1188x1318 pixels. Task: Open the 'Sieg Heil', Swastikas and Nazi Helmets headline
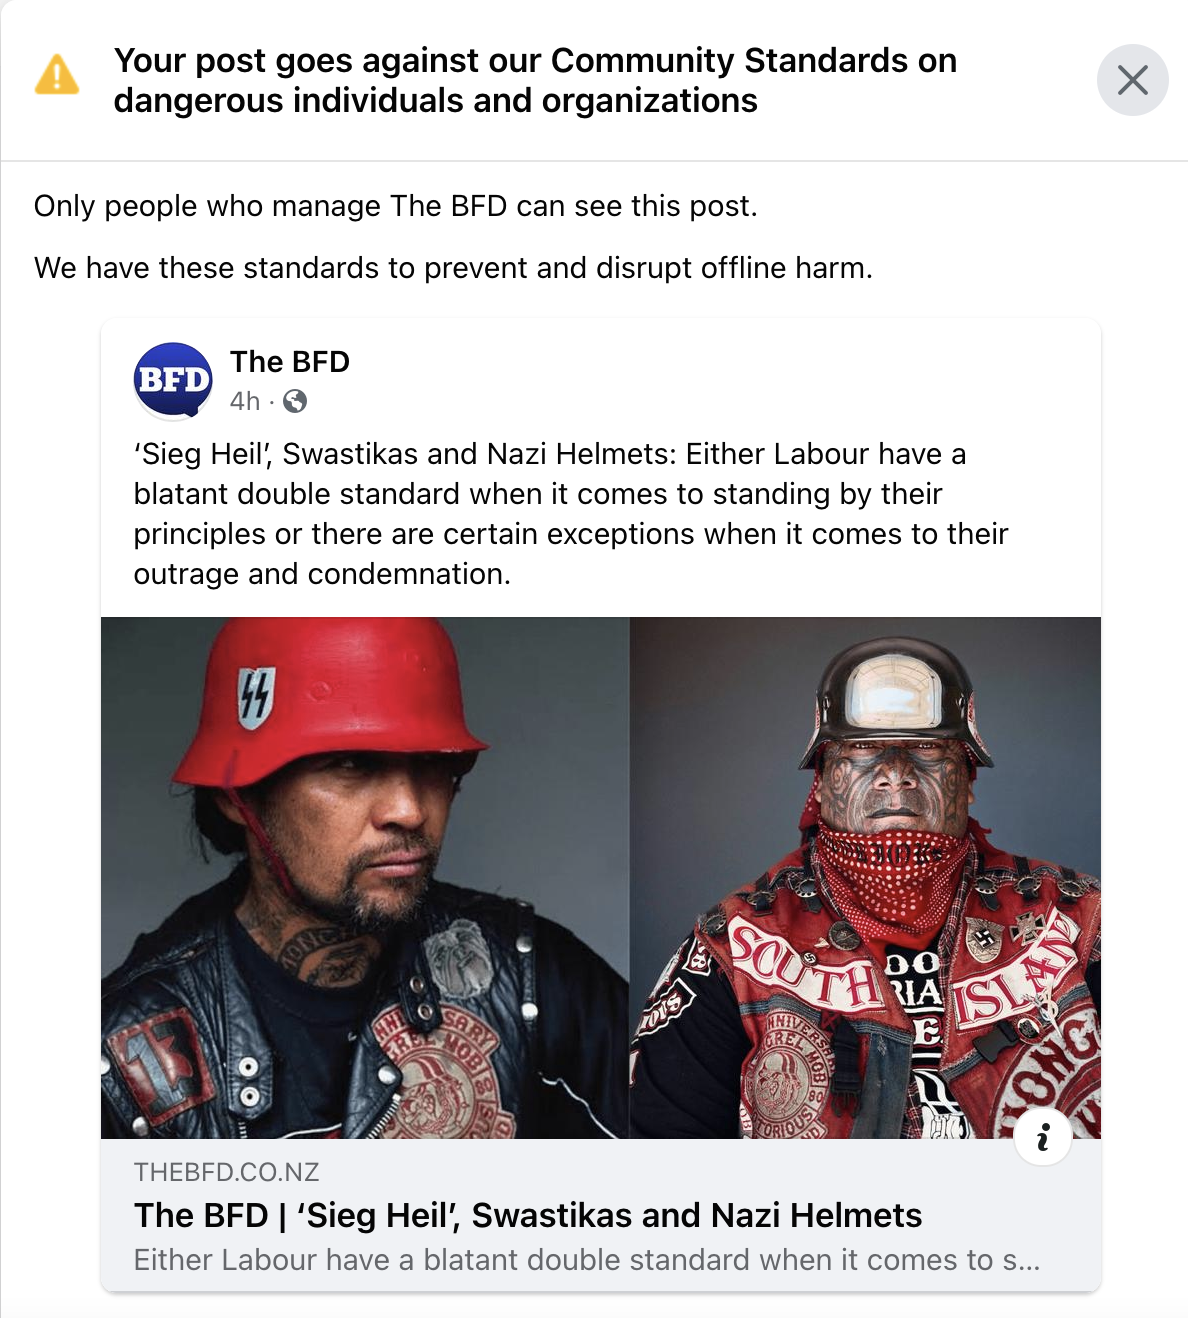pos(528,1215)
